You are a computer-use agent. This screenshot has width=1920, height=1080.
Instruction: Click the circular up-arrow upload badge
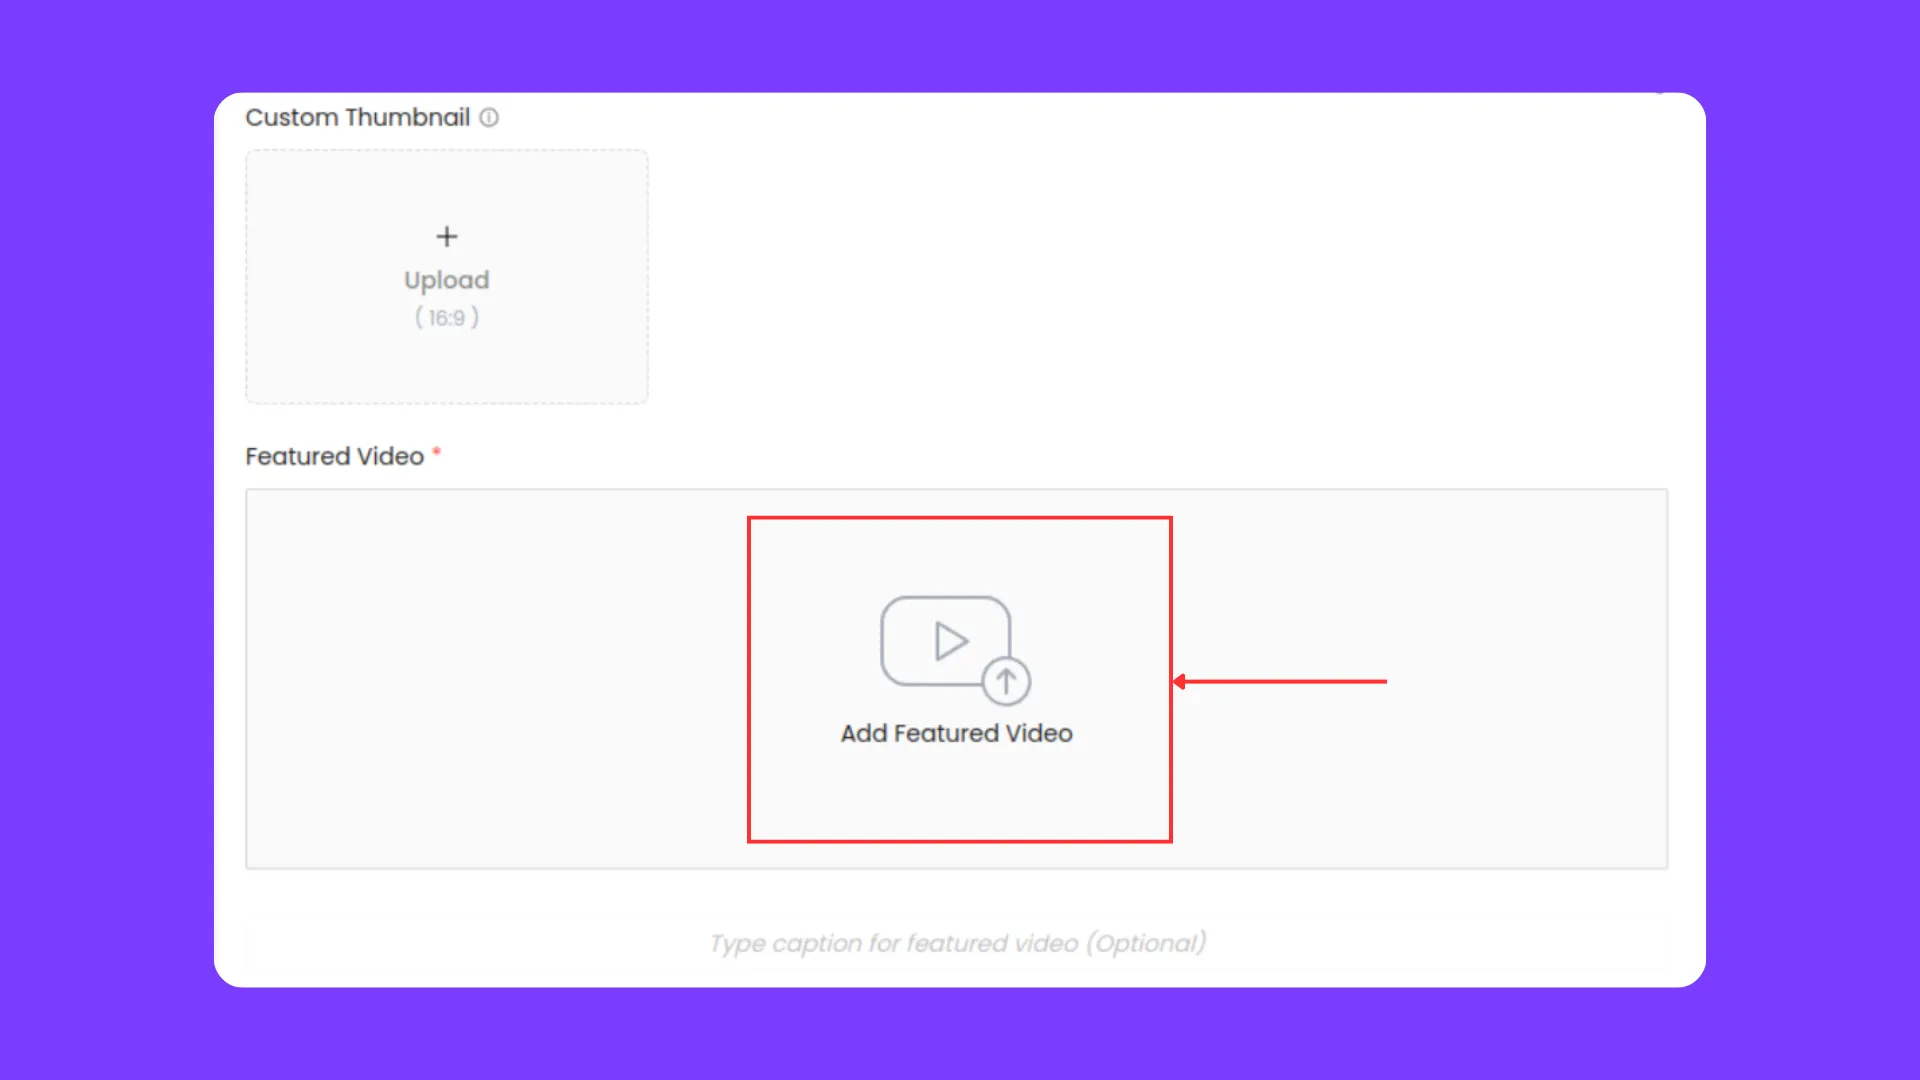coord(1006,682)
